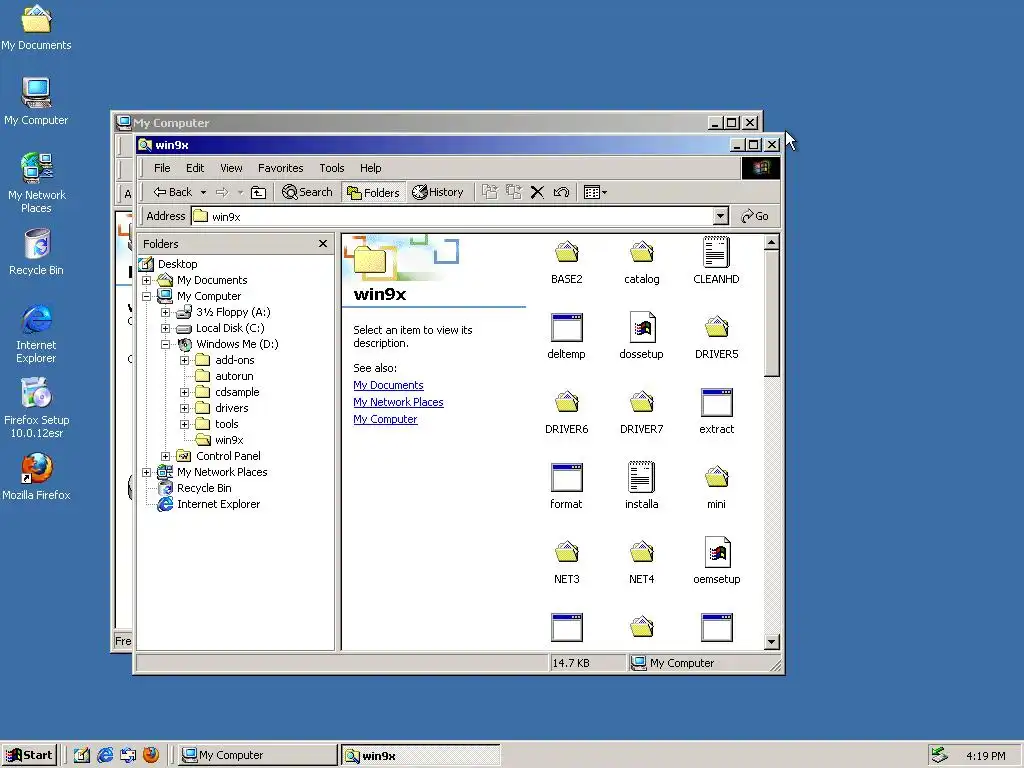This screenshot has width=1024, height=768.
Task: Expand 3½ Floppy (A:) tree node
Action: (x=165, y=312)
